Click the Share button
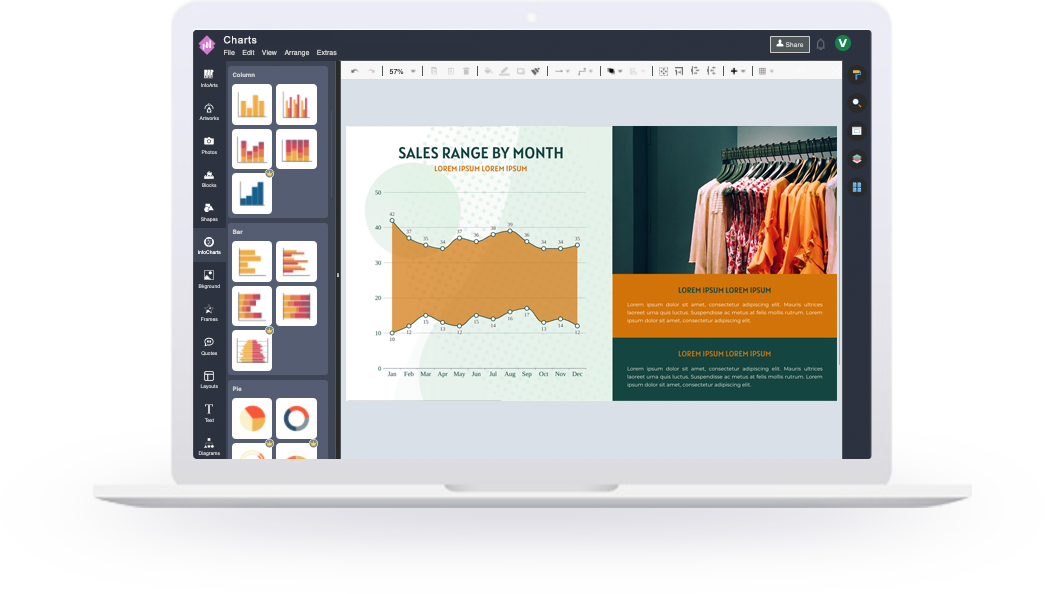This screenshot has width=1045, height=594. pyautogui.click(x=790, y=44)
